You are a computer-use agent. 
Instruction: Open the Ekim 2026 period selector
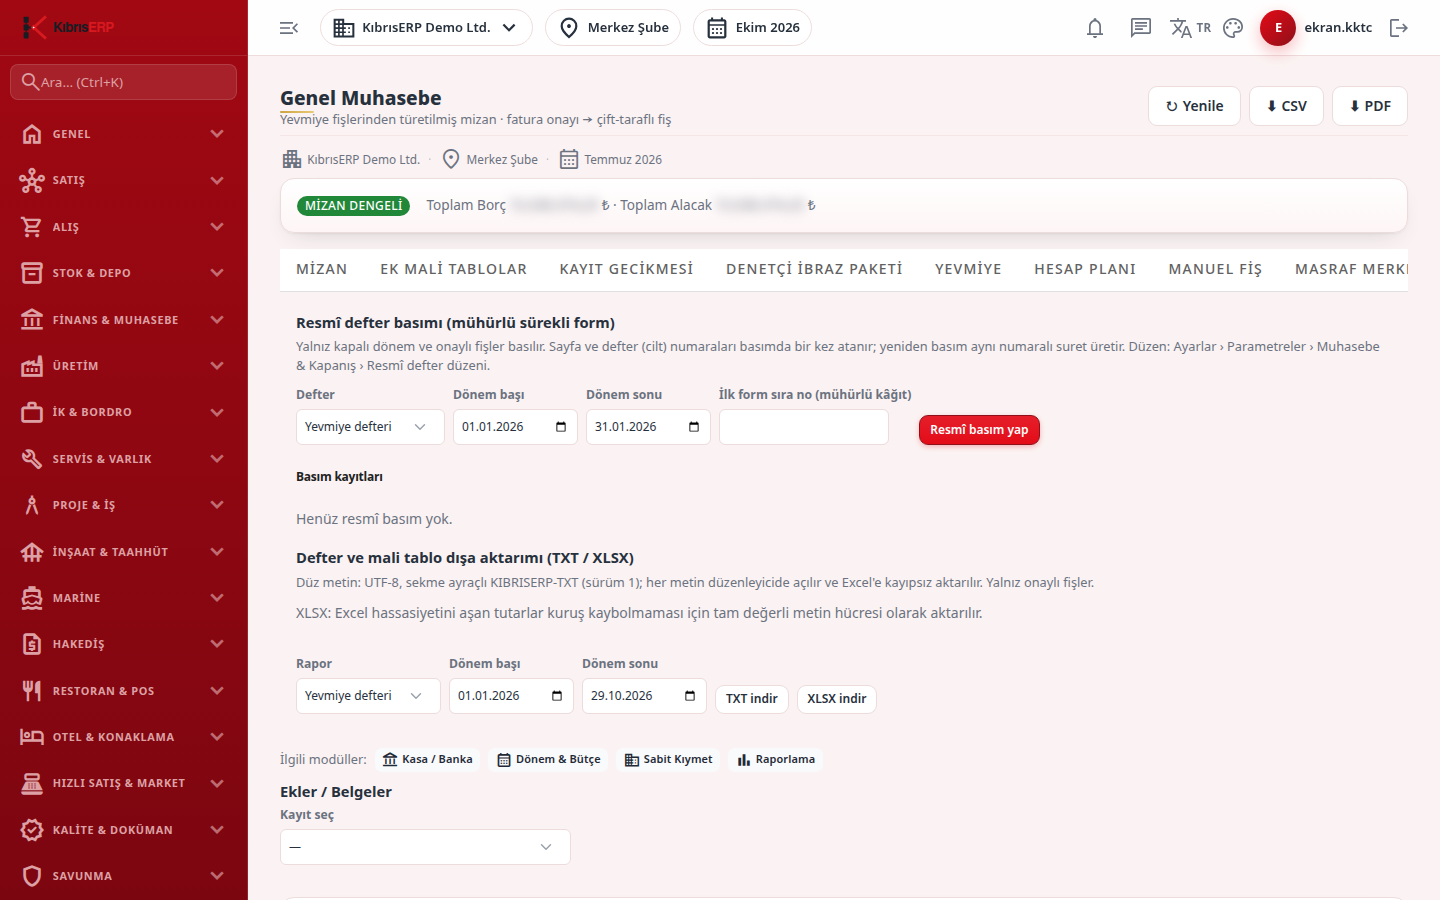tap(752, 28)
